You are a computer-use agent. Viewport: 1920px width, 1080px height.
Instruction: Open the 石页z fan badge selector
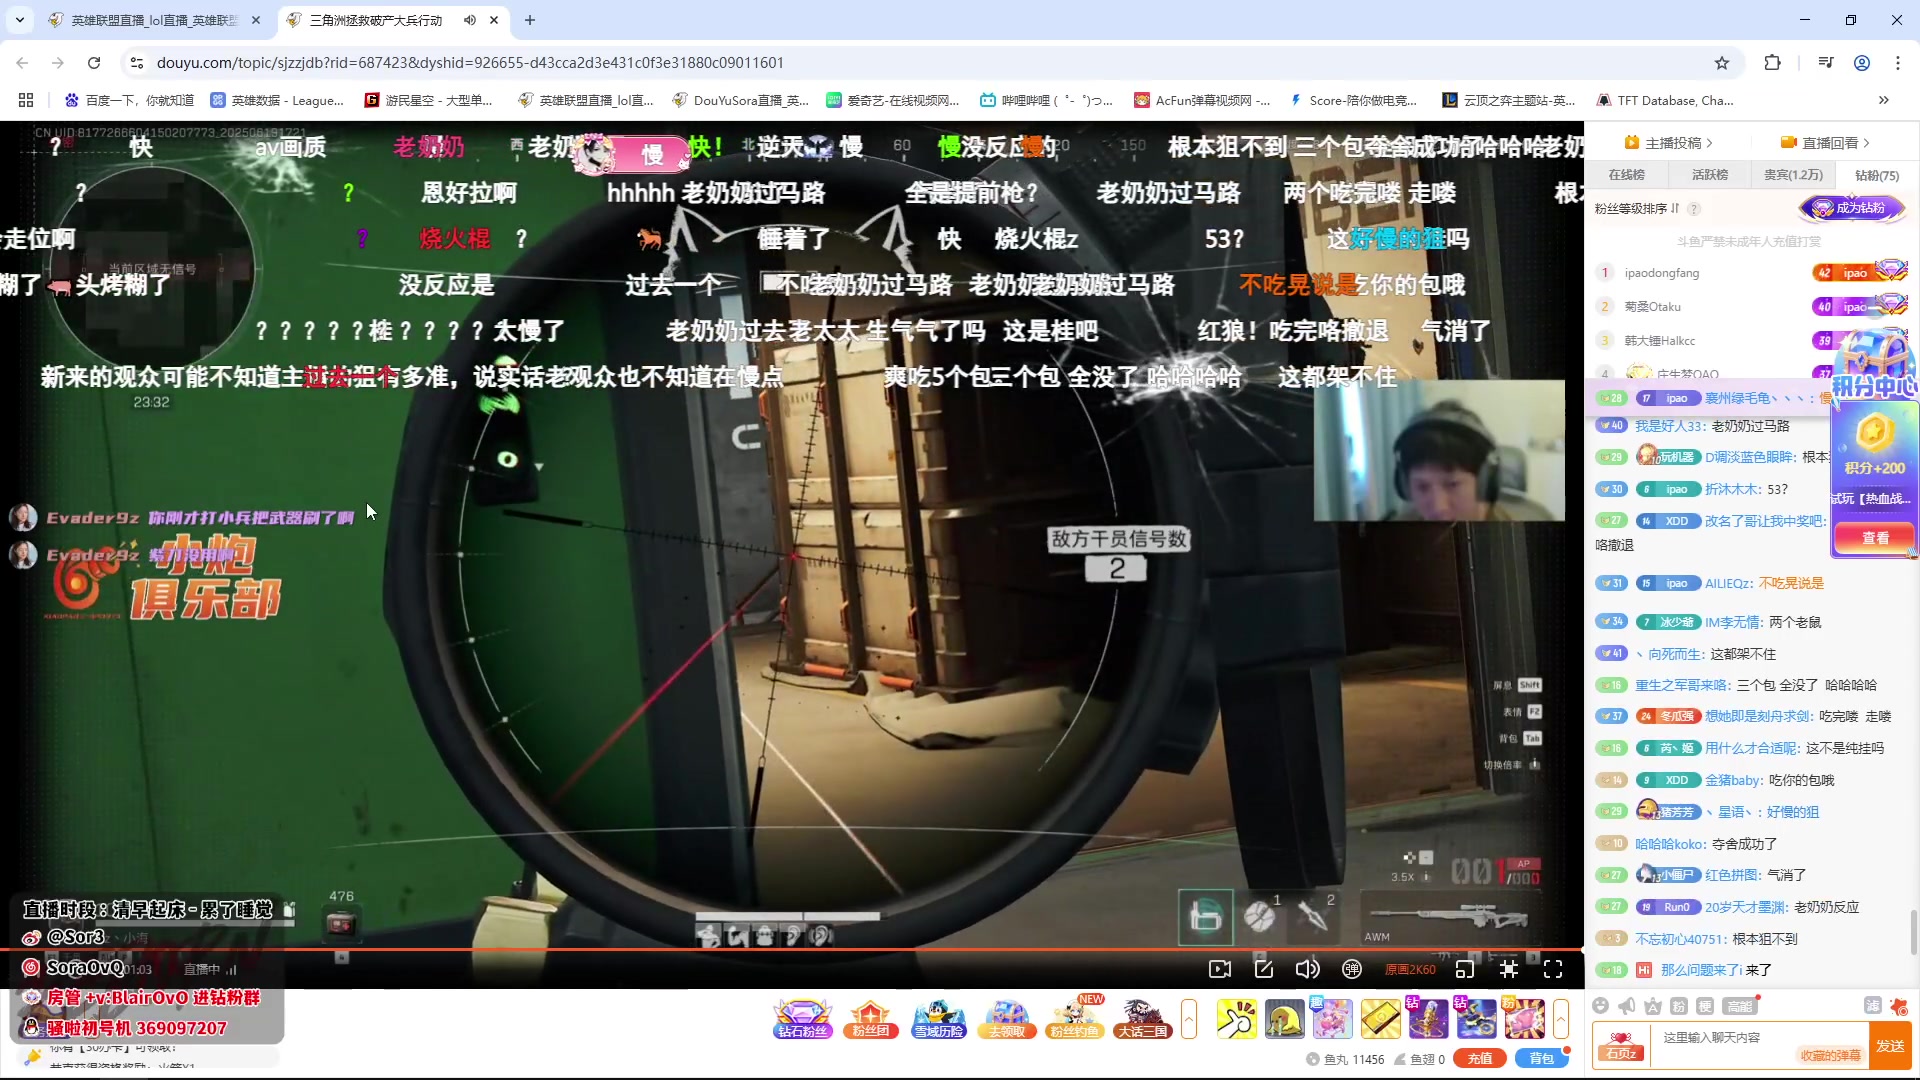(x=1621, y=1046)
